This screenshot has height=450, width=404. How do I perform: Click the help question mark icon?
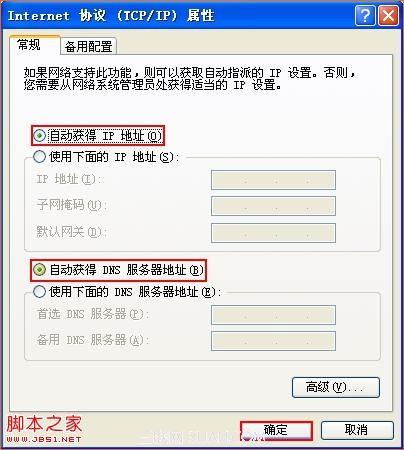tap(365, 15)
